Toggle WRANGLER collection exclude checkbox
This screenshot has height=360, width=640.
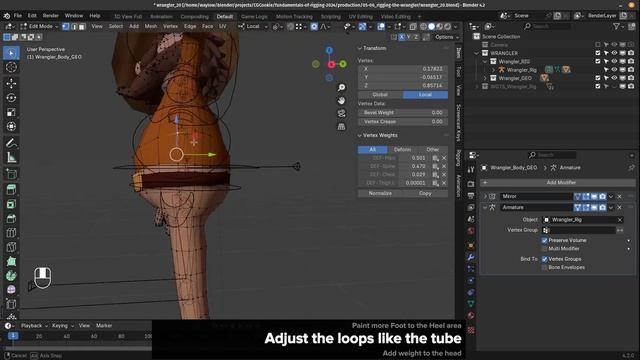(x=598, y=53)
